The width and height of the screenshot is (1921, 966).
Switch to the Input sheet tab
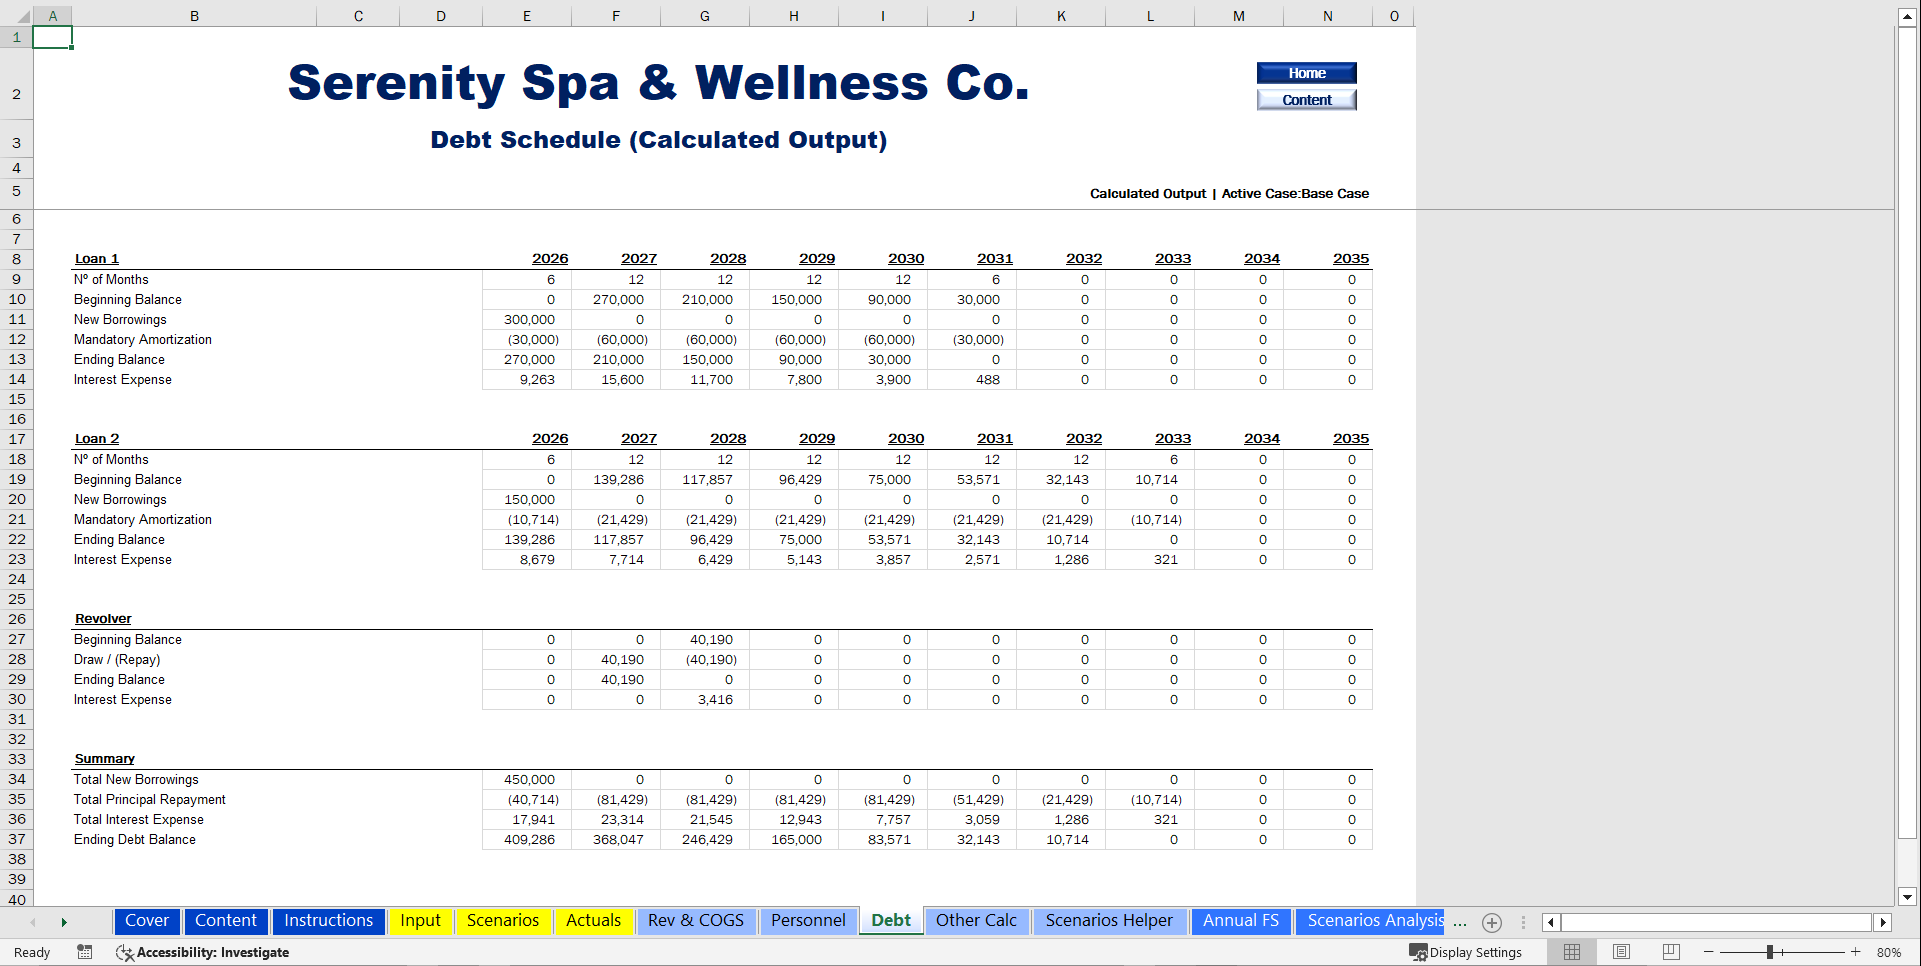click(x=420, y=921)
